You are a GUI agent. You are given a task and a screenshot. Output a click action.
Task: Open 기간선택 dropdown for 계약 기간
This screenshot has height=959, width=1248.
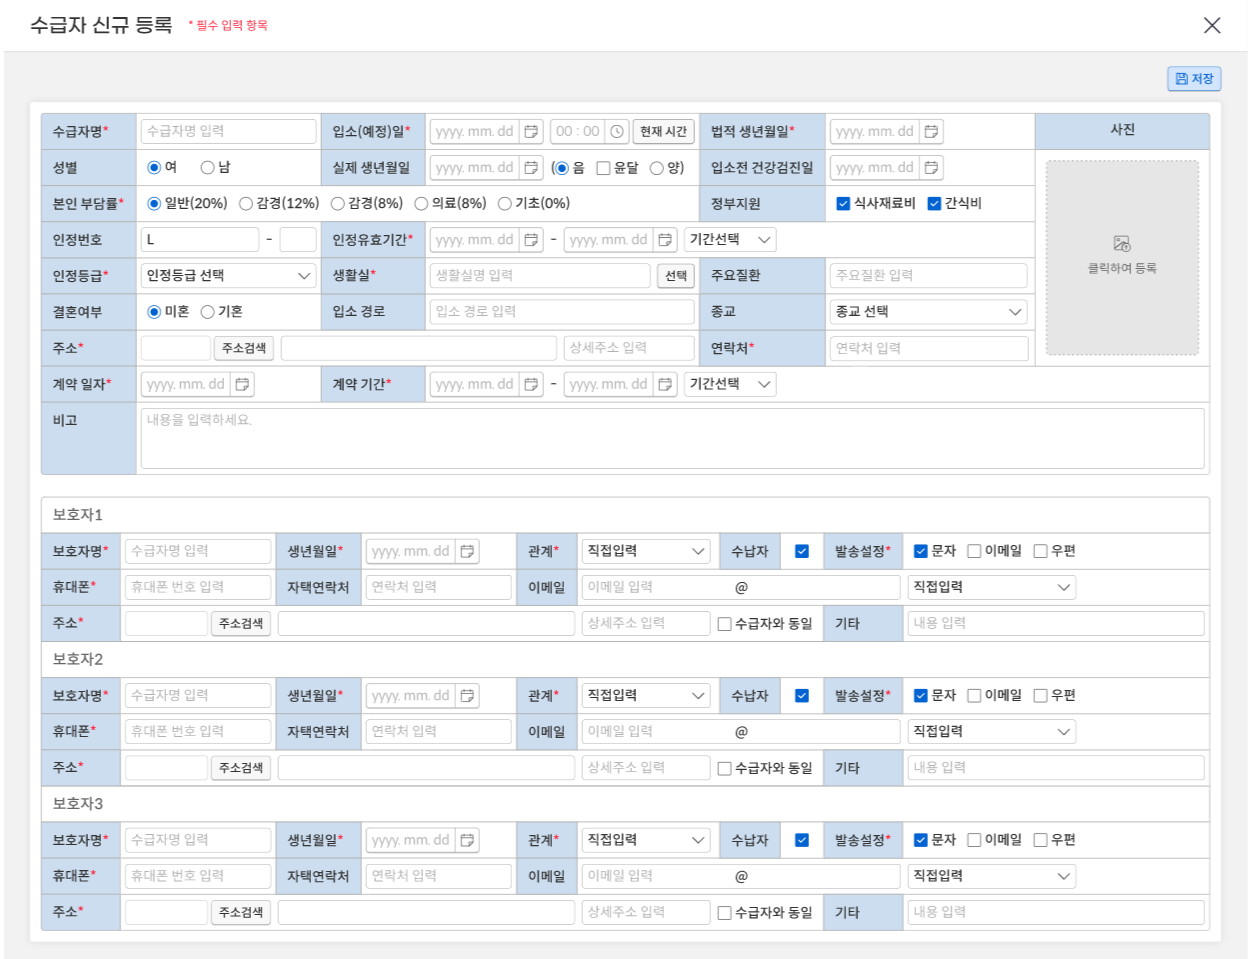730,384
